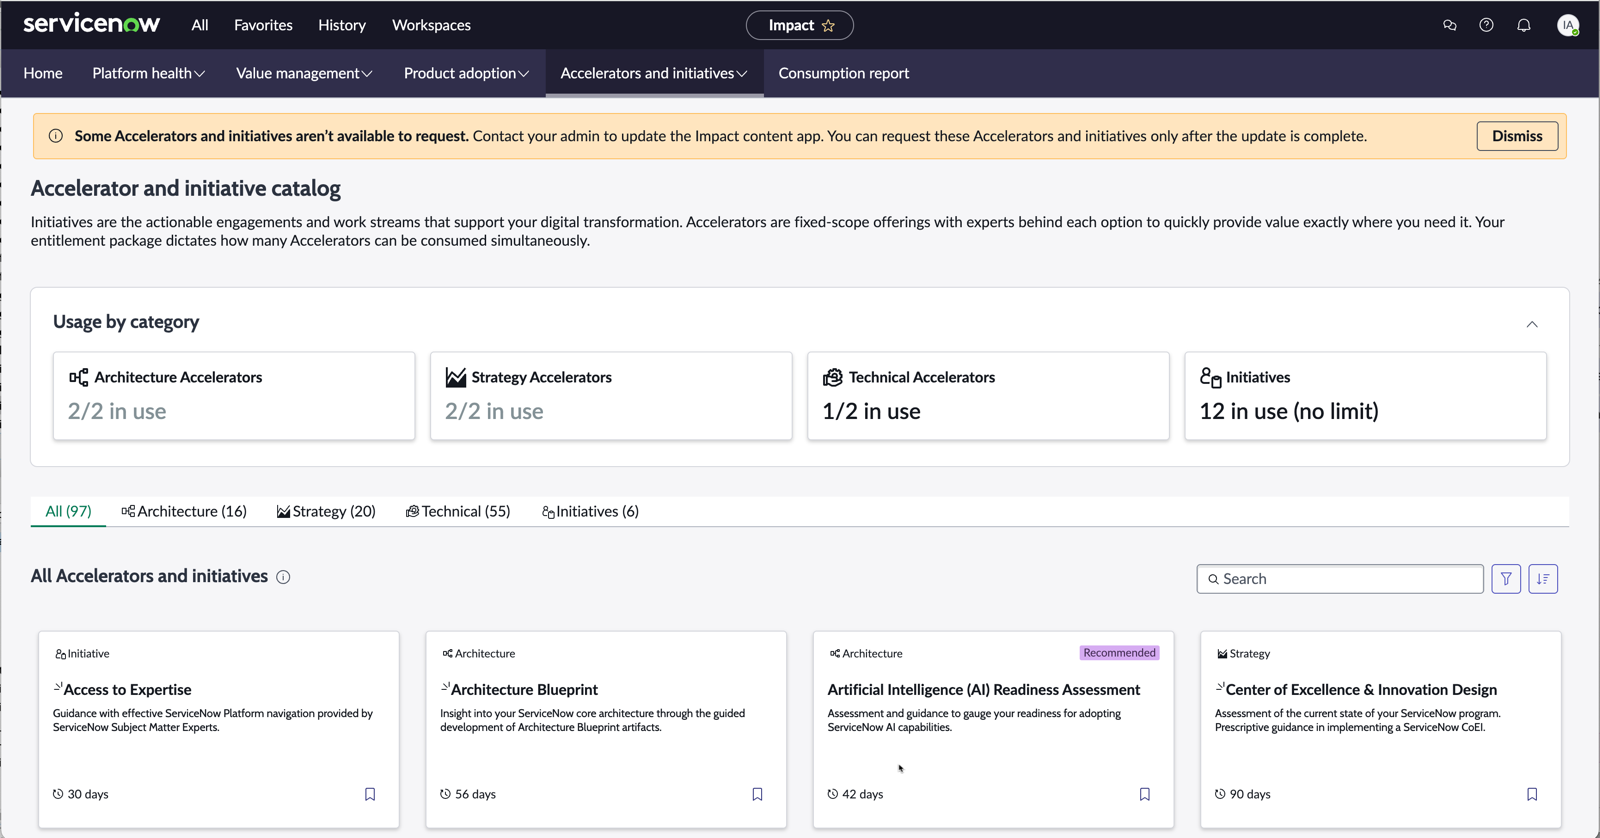This screenshot has height=838, width=1600.
Task: Click the Recommended badge
Action: 1119,653
